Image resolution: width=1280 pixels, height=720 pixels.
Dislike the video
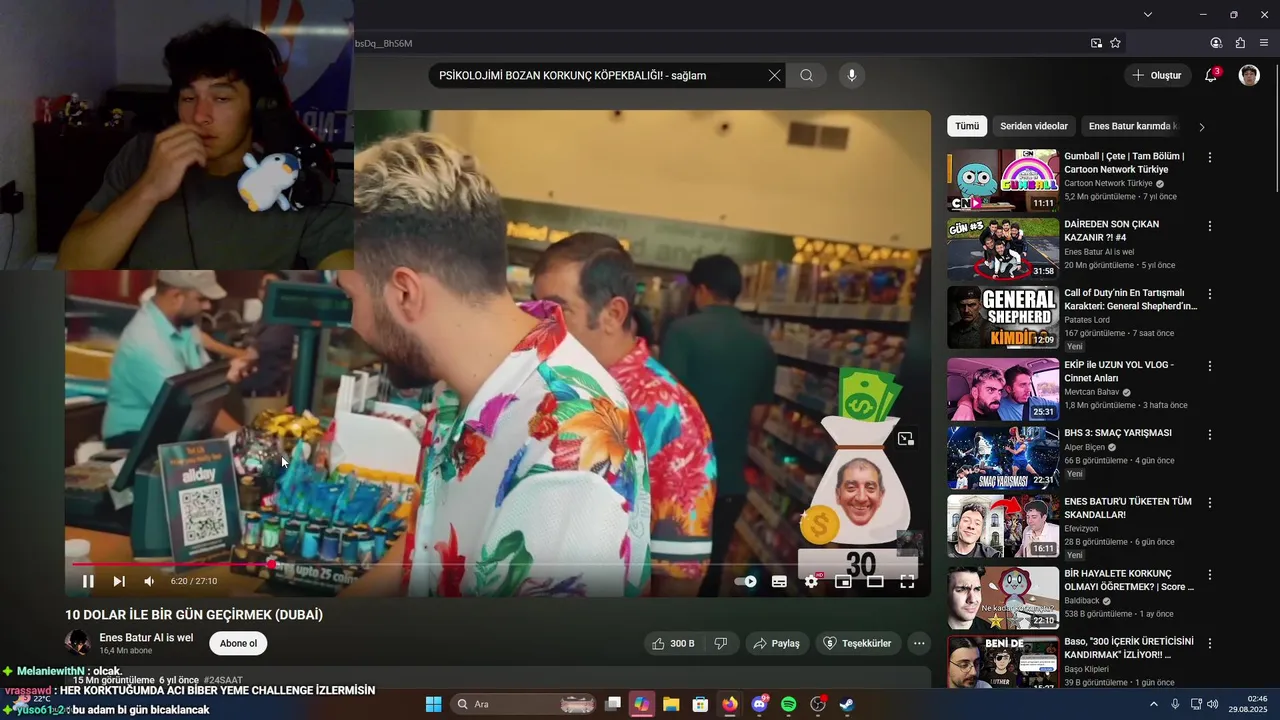721,643
